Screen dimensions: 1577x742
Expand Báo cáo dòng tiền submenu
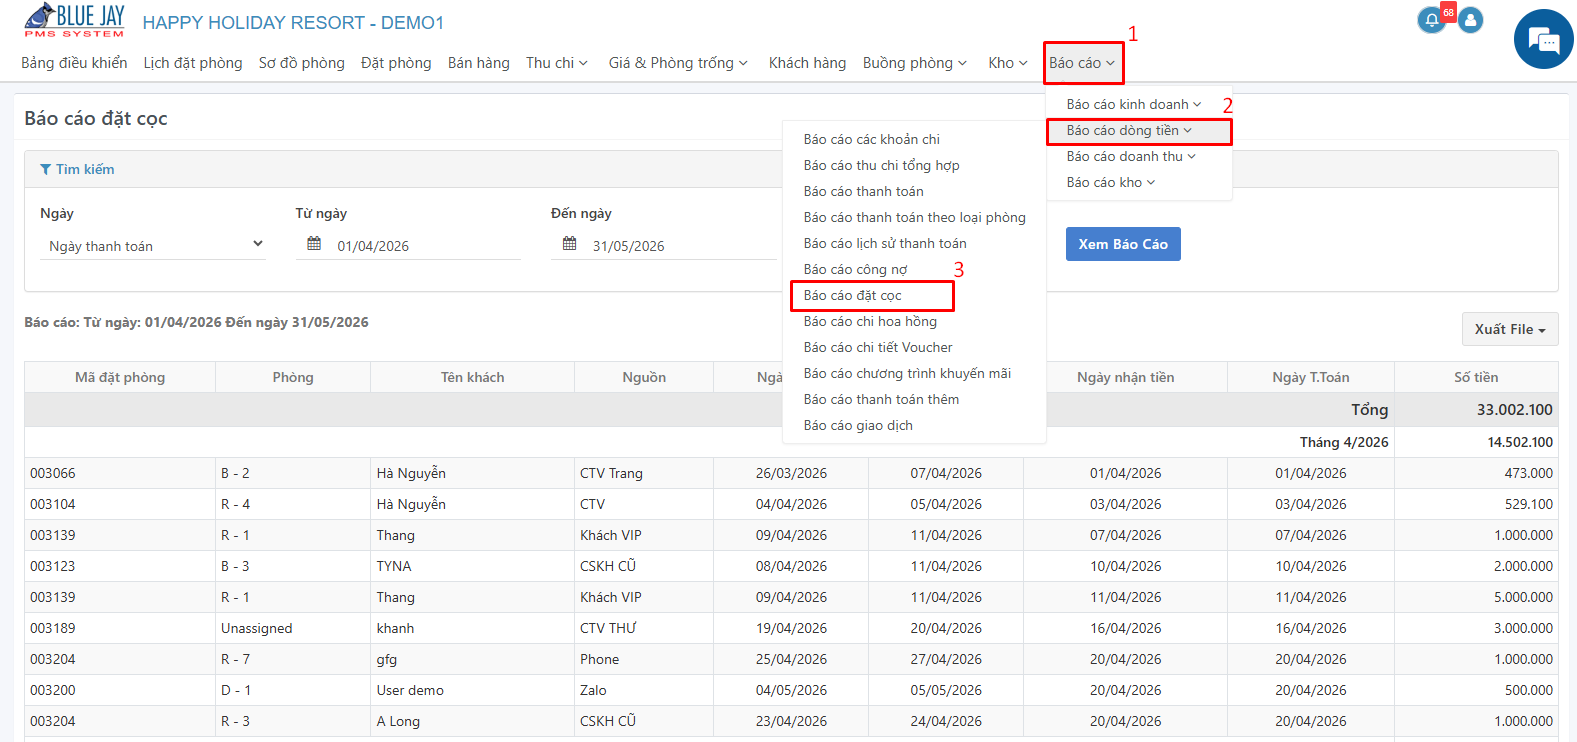(1129, 130)
